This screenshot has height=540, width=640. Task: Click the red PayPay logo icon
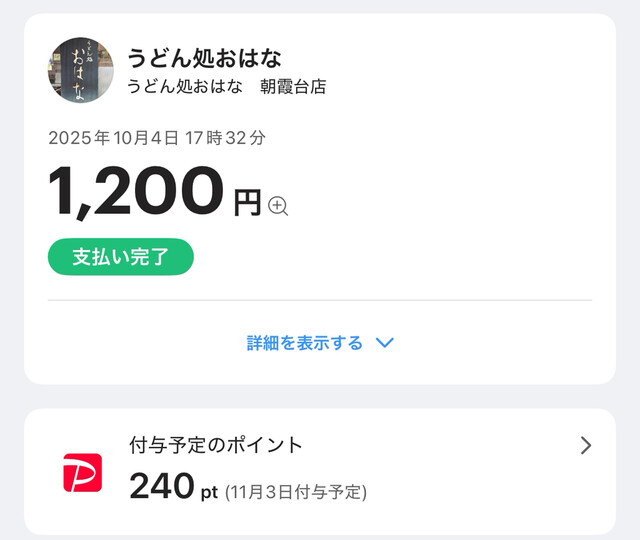click(83, 471)
